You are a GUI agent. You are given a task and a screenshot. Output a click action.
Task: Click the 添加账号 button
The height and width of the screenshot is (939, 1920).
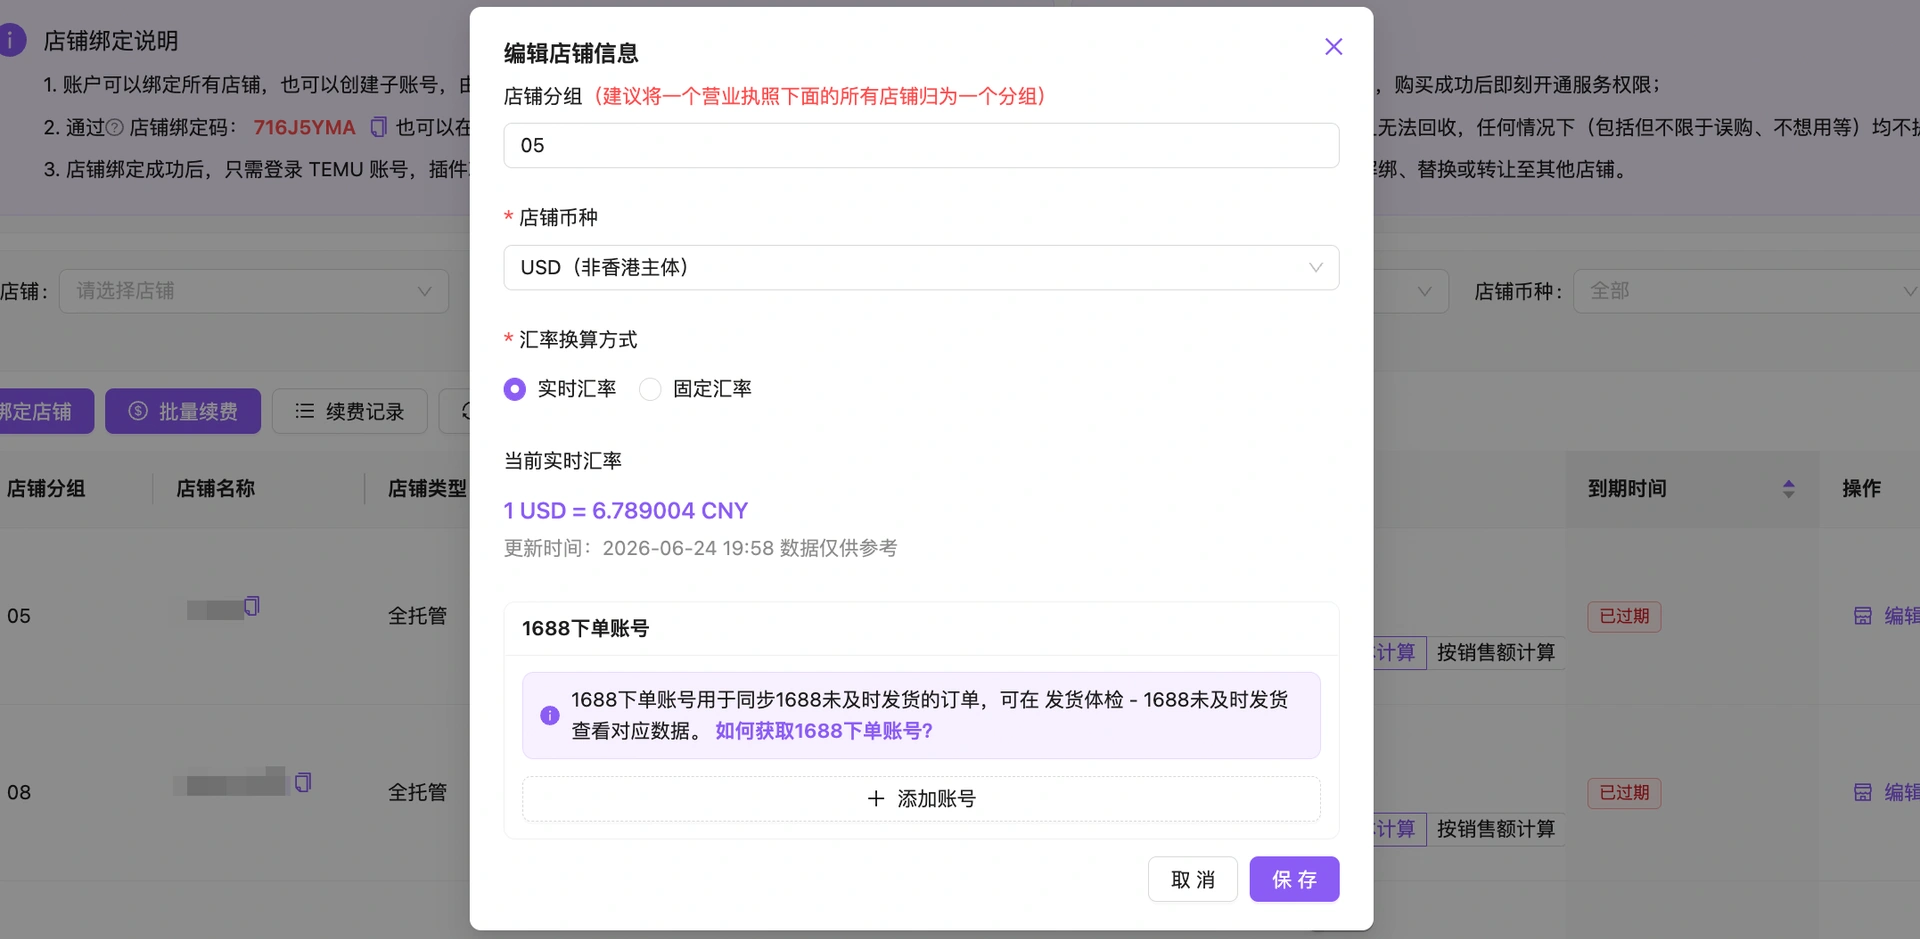pos(921,799)
